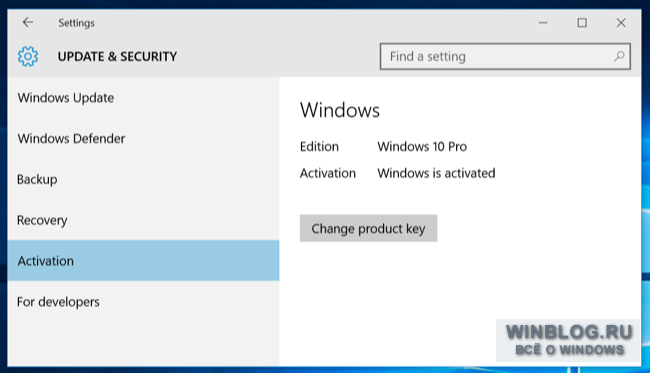Image resolution: width=650 pixels, height=373 pixels.
Task: Select Activation in the sidebar
Action: pyautogui.click(x=143, y=261)
